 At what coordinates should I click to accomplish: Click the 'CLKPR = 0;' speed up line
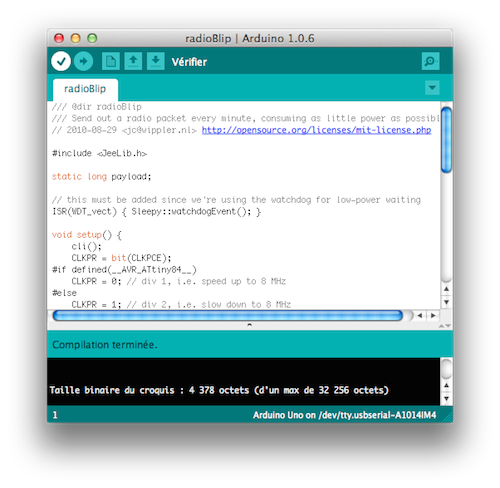(x=179, y=281)
